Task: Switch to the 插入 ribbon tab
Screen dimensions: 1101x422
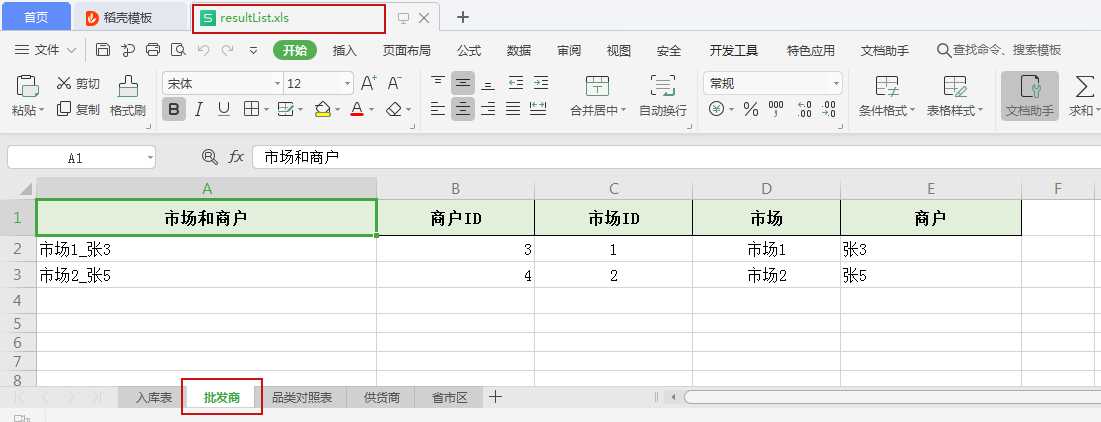Action: tap(345, 51)
